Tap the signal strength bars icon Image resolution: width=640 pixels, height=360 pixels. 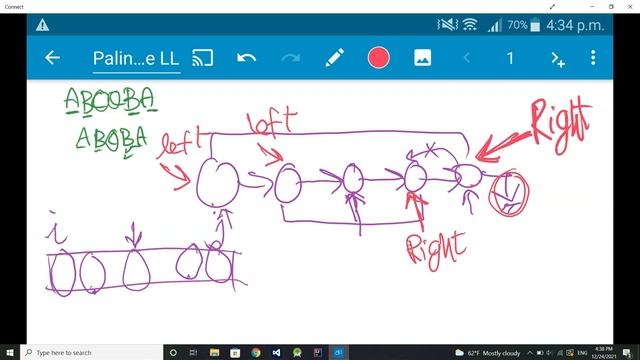tap(495, 26)
